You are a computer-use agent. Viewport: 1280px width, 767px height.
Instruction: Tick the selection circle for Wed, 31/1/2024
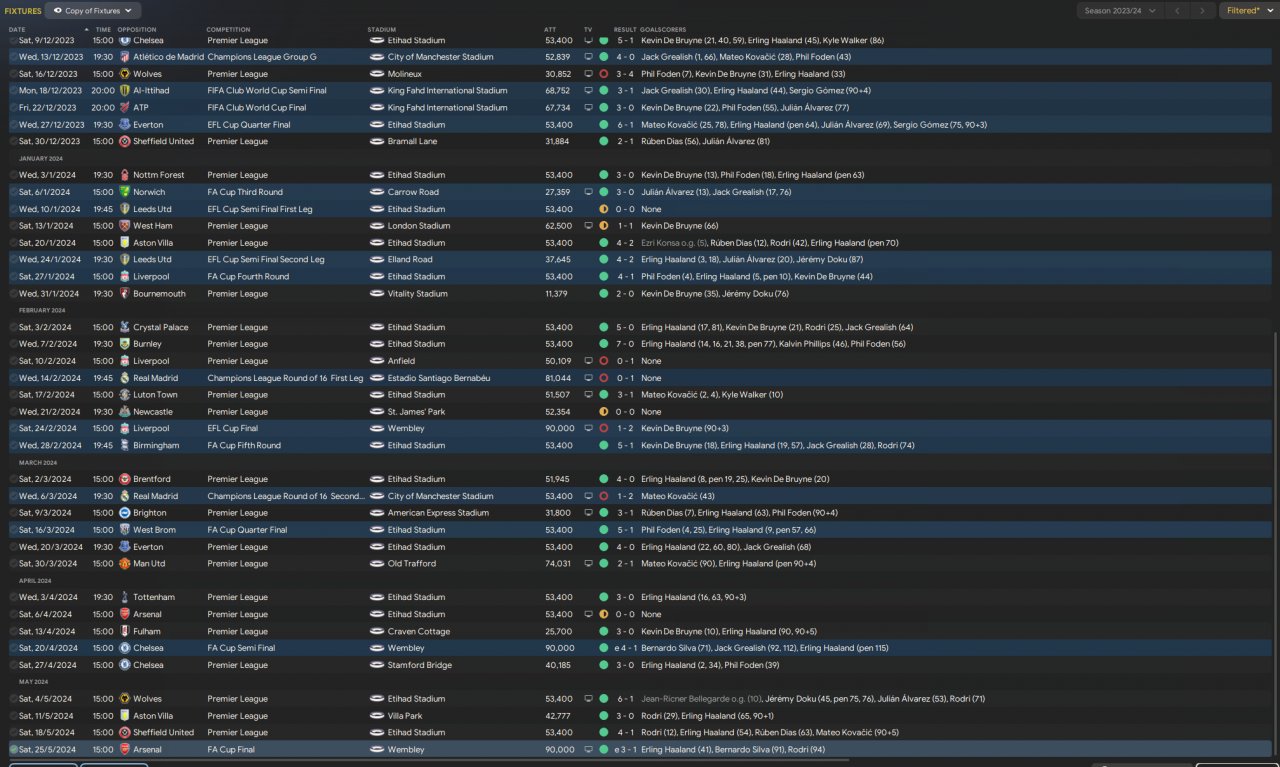click(14, 294)
